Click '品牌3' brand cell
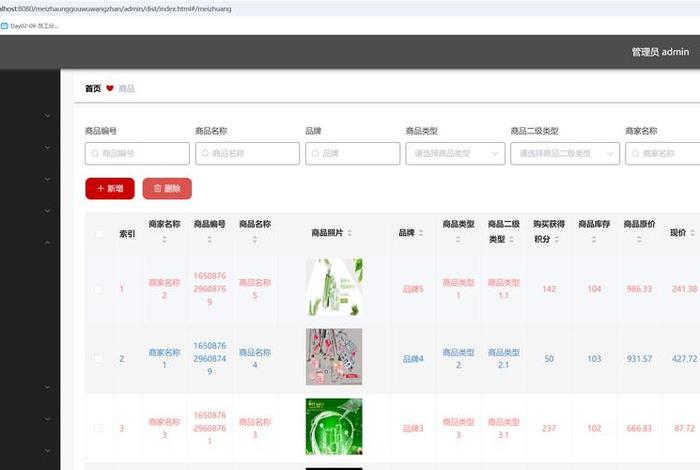 pos(413,428)
